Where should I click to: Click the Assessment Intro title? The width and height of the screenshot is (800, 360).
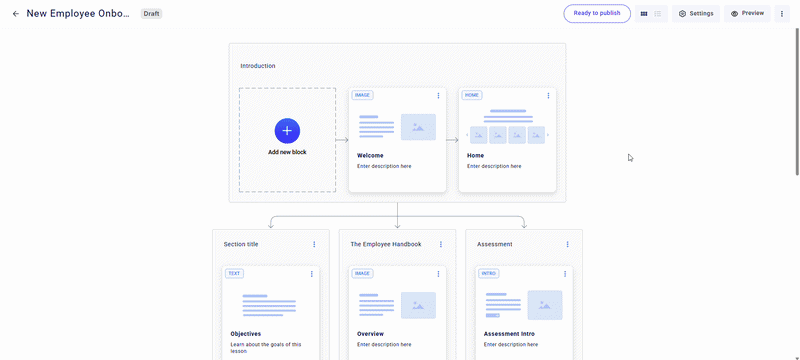509,334
